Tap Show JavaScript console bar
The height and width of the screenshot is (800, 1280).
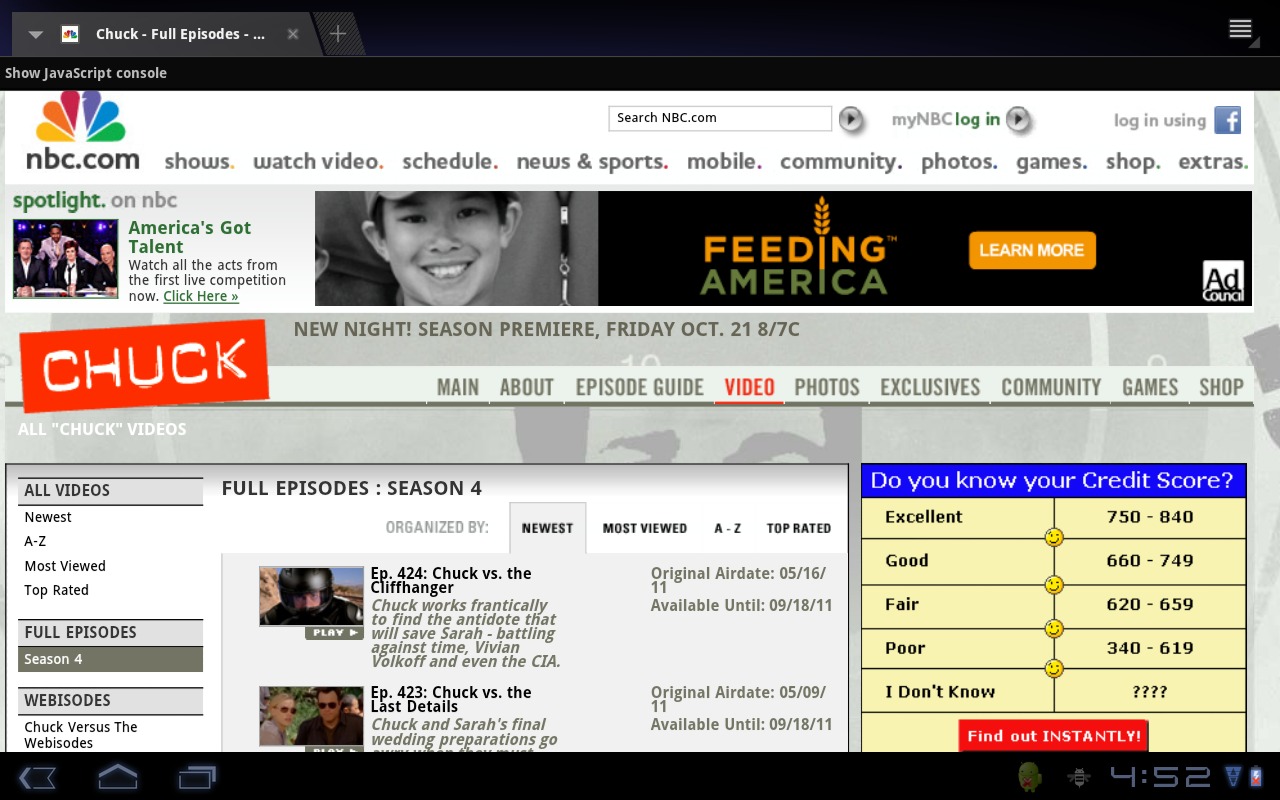pos(640,73)
